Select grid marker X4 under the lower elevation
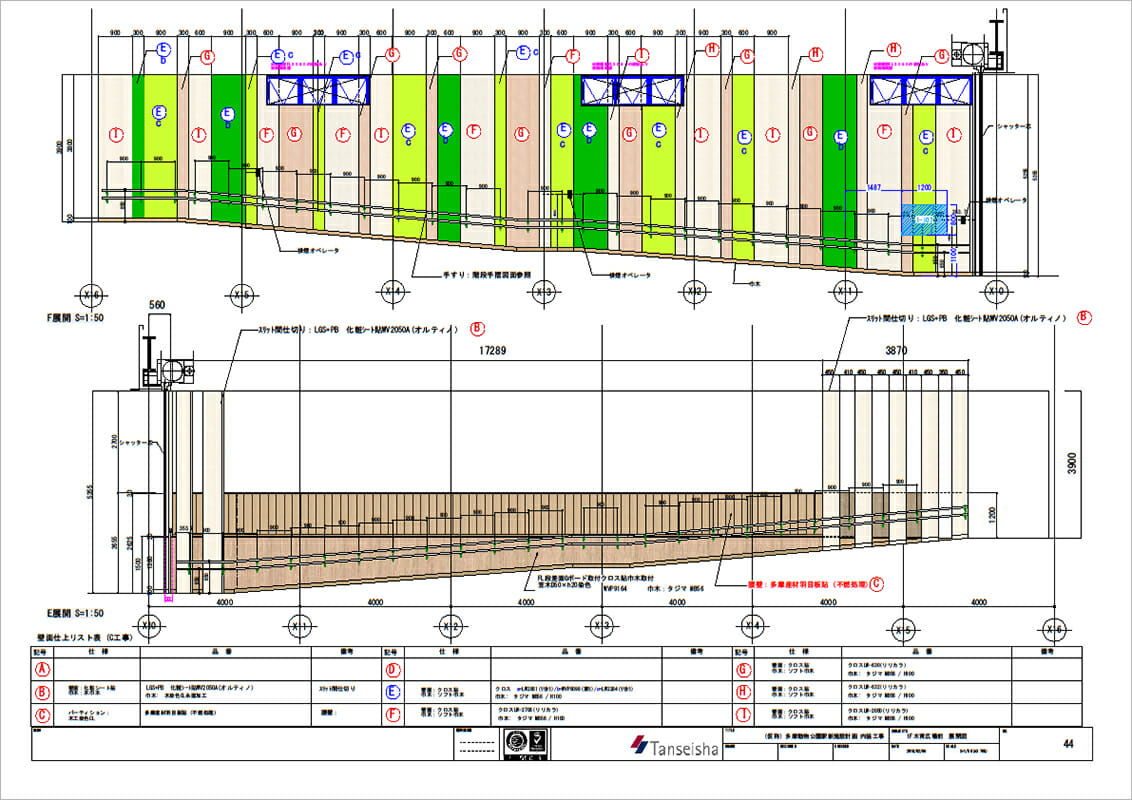Screen dimensions: 1132x800 click(x=751, y=625)
